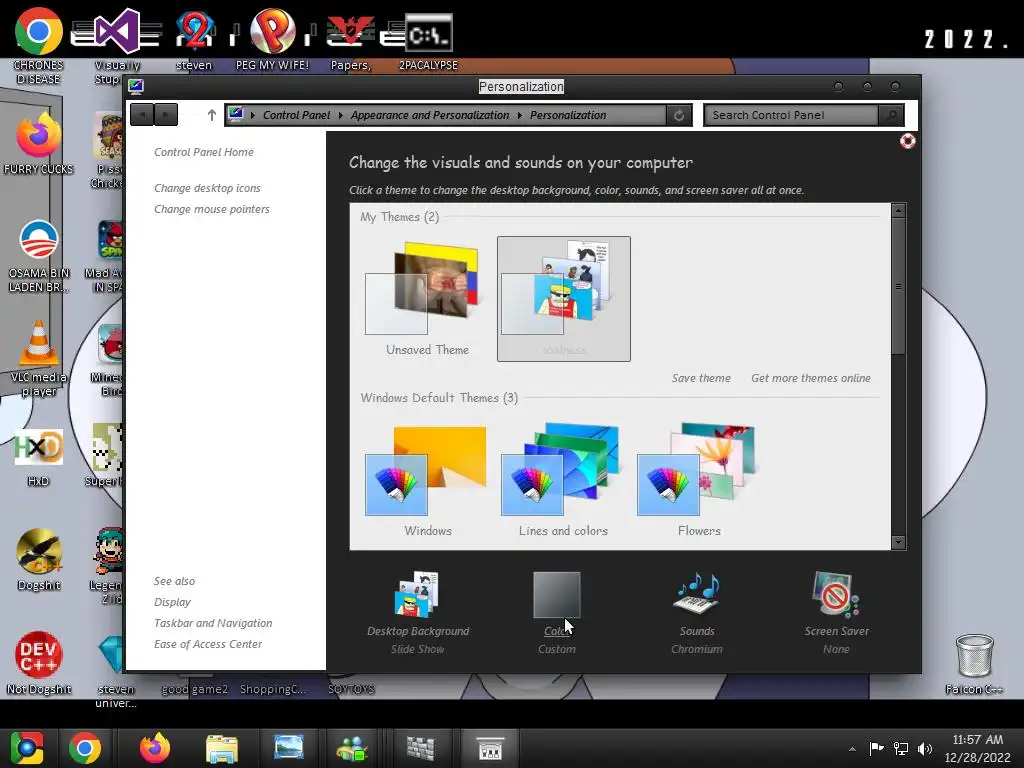The width and height of the screenshot is (1024, 768).
Task: Expand the dropdown after Control Panel breadcrumb
Action: click(x=340, y=115)
